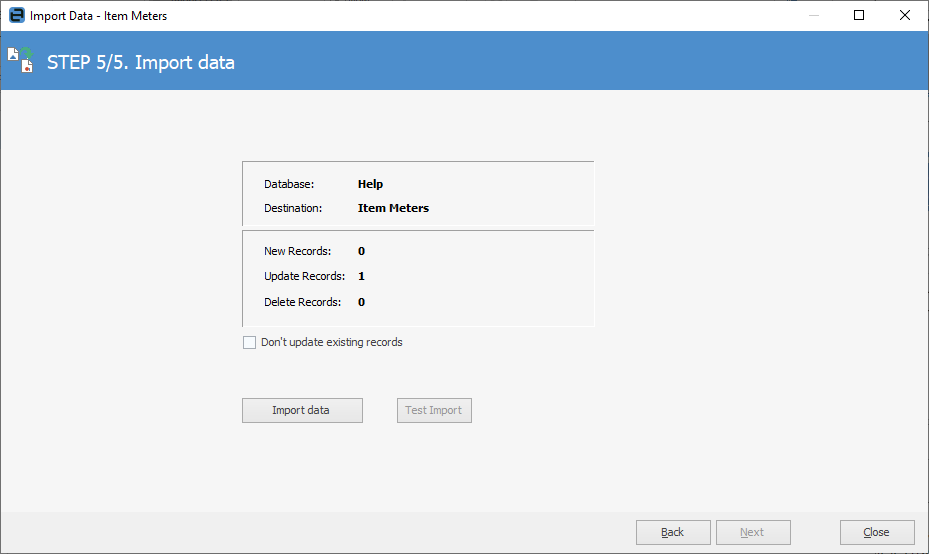
Task: Click the 'Import Data - Item Meters' window title
Action: tap(98, 16)
